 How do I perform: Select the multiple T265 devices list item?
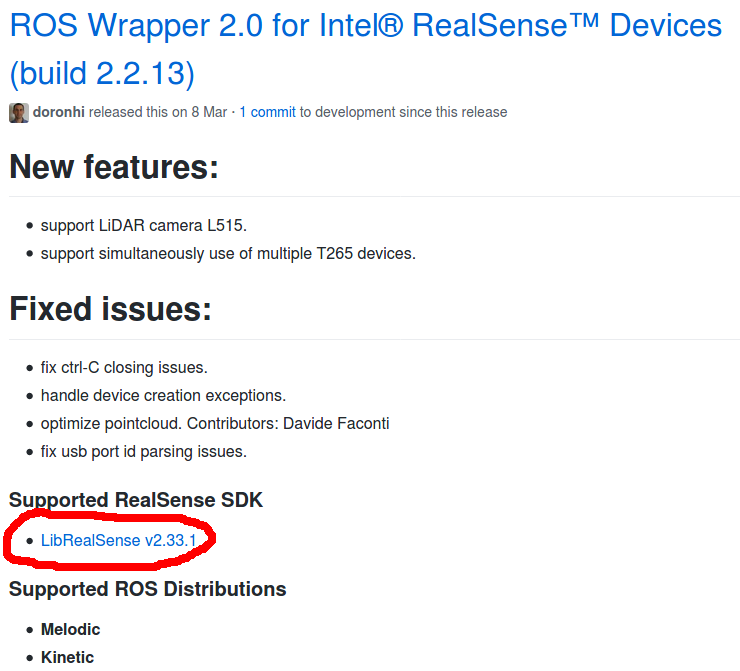[228, 254]
